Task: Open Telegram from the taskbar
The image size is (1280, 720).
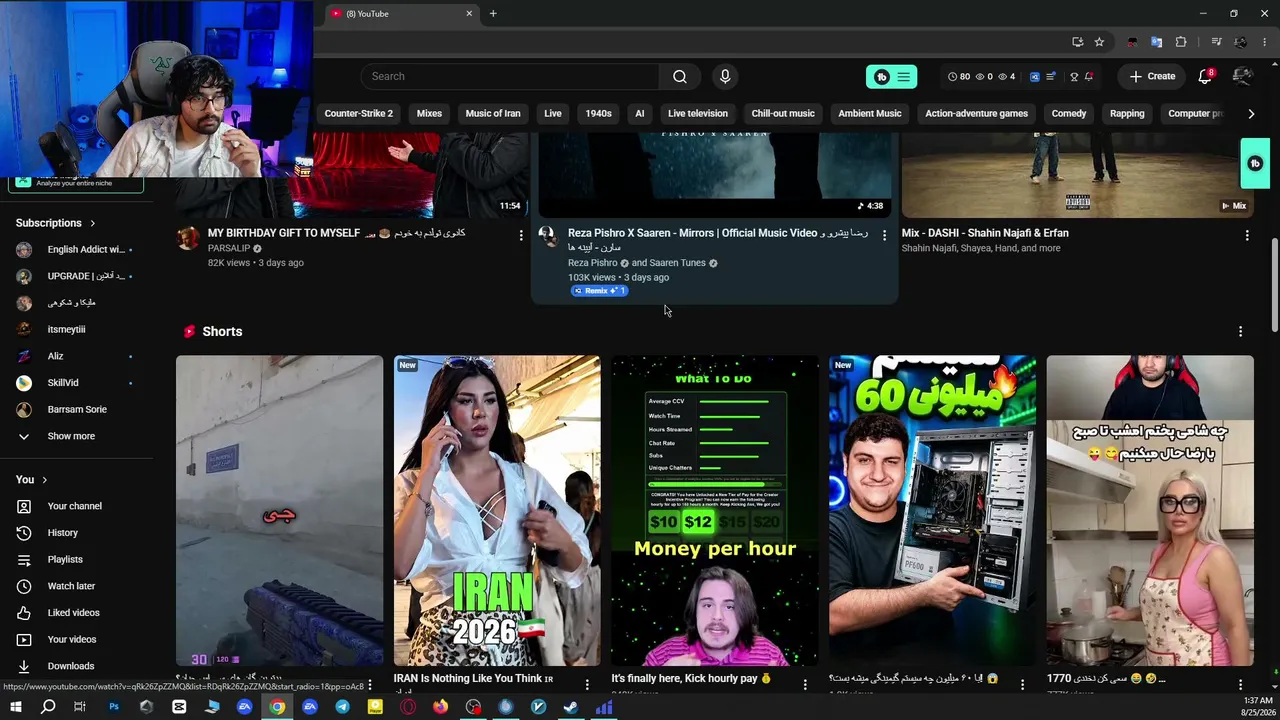Action: pyautogui.click(x=342, y=707)
